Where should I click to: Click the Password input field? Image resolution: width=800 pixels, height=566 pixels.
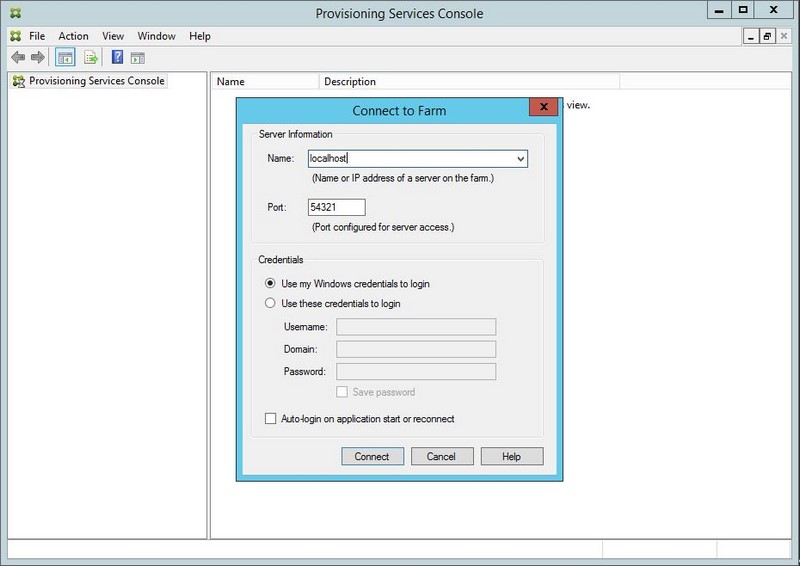416,372
